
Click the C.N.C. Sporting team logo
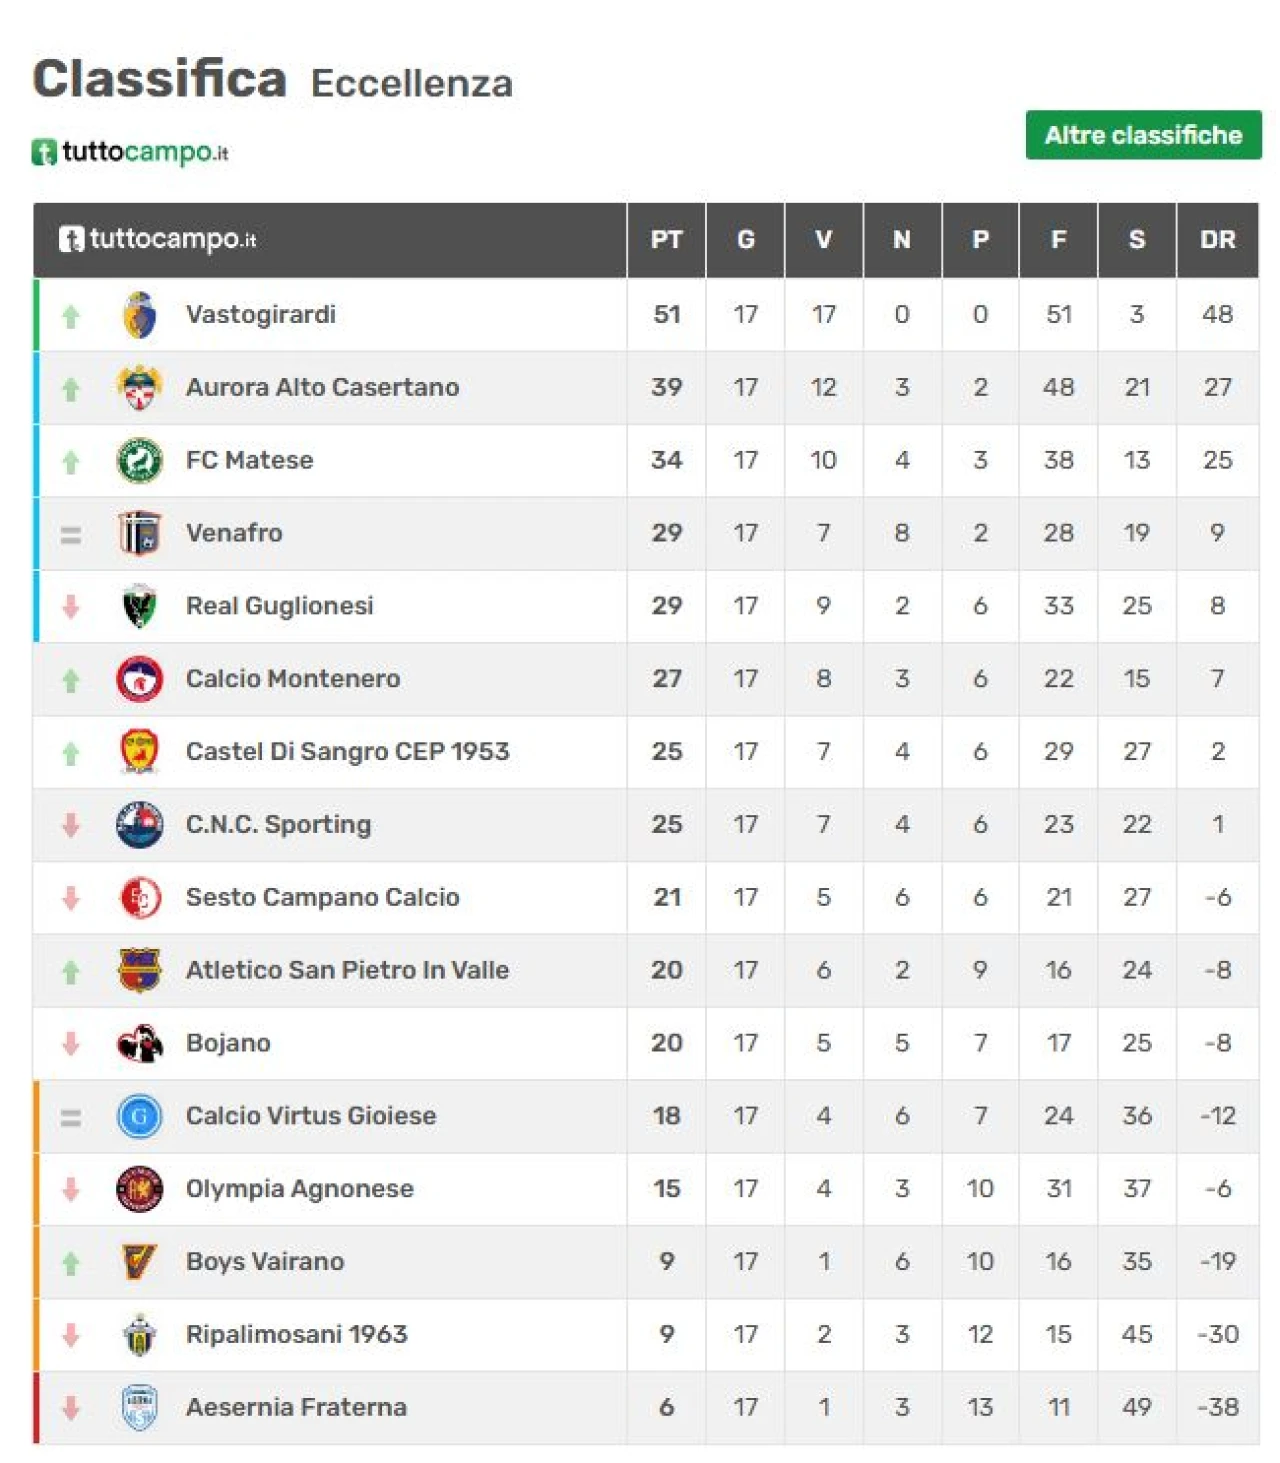140,825
